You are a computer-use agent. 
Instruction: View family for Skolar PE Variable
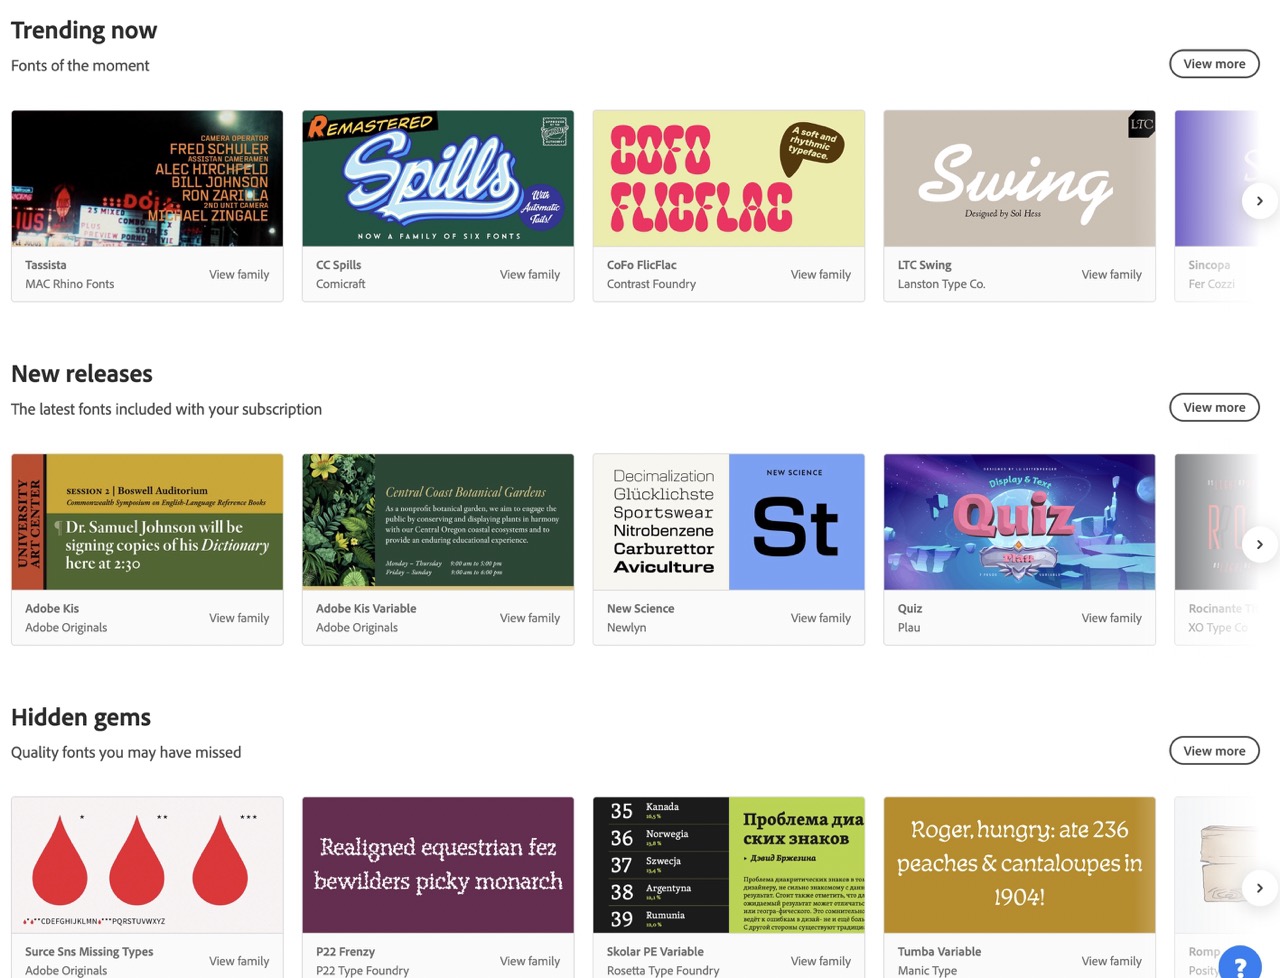tap(821, 961)
